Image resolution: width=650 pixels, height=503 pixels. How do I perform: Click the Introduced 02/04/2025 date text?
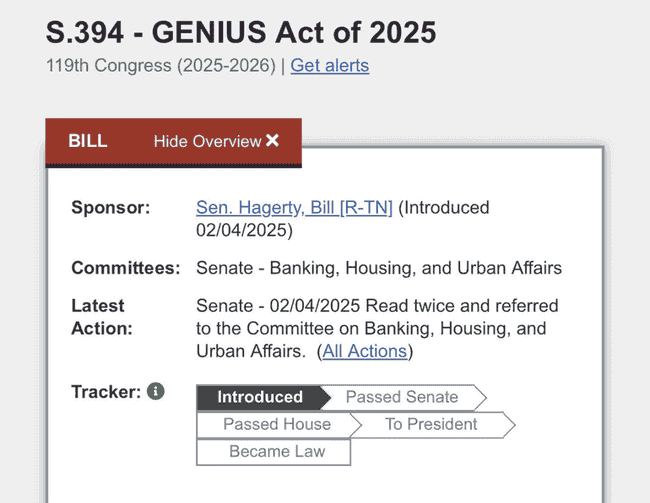tap(342, 219)
